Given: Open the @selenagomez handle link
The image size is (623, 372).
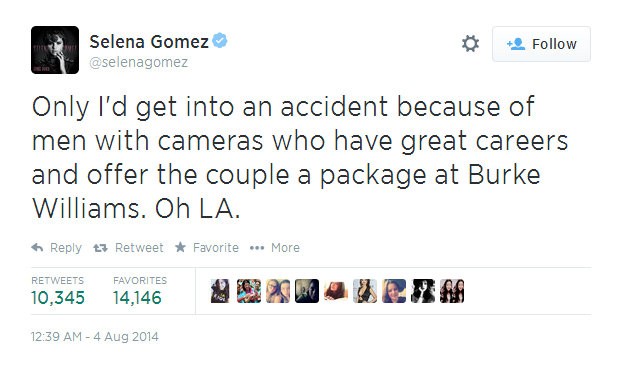Looking at the screenshot, I should [139, 62].
